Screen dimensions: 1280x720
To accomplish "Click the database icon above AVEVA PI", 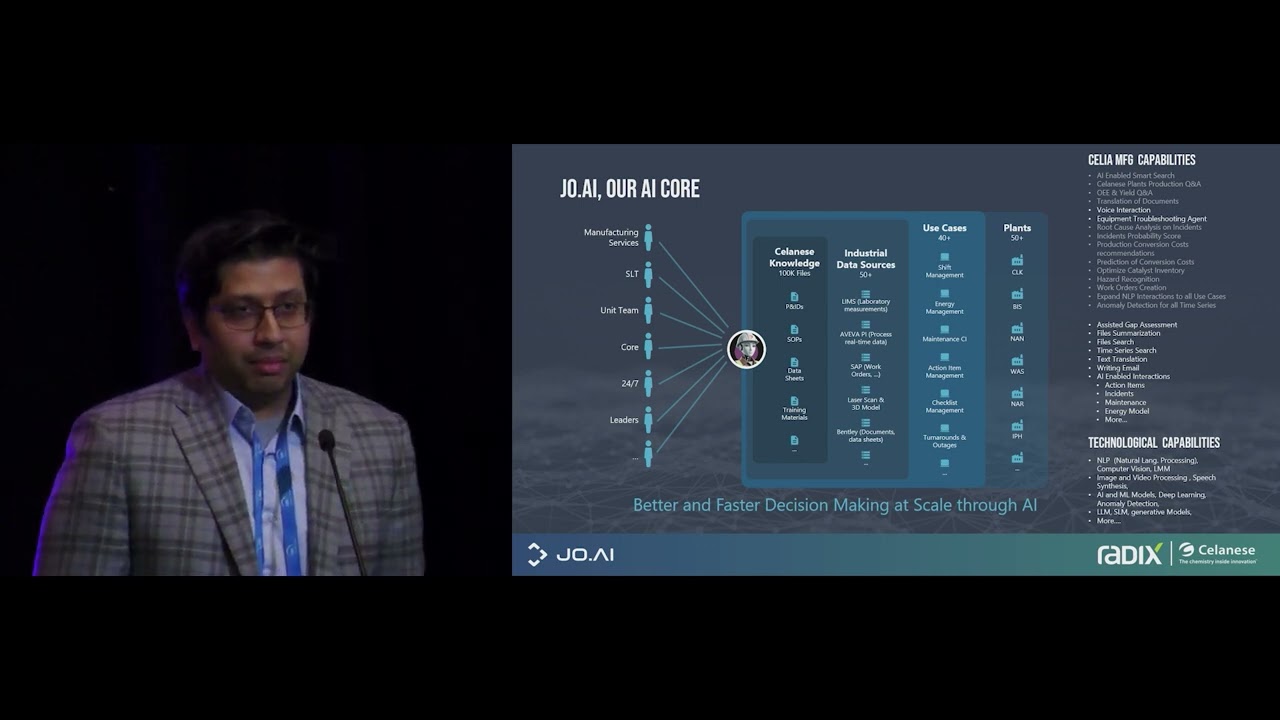I will click(865, 325).
